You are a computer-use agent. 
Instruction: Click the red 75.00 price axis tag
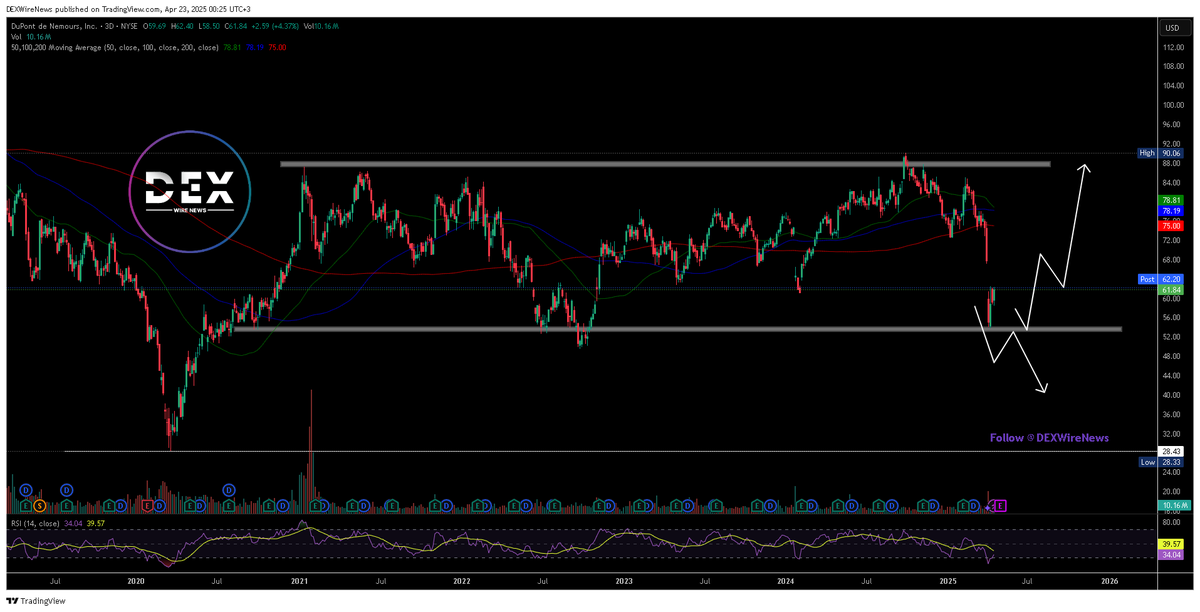[x=1171, y=226]
